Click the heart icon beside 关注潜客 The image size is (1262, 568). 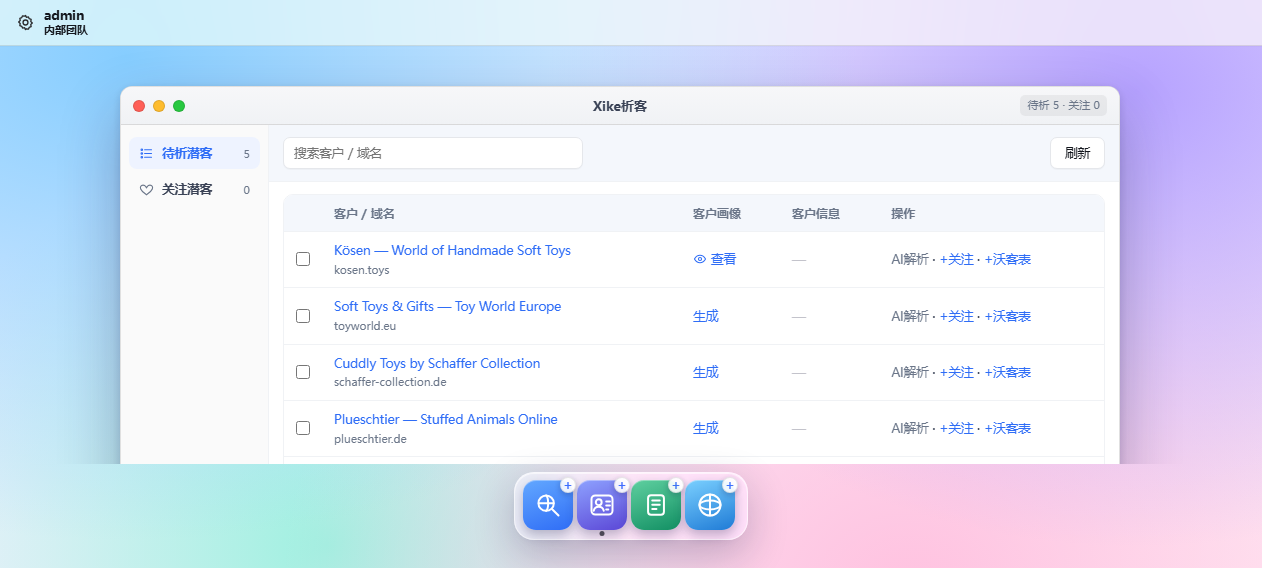pyautogui.click(x=146, y=190)
